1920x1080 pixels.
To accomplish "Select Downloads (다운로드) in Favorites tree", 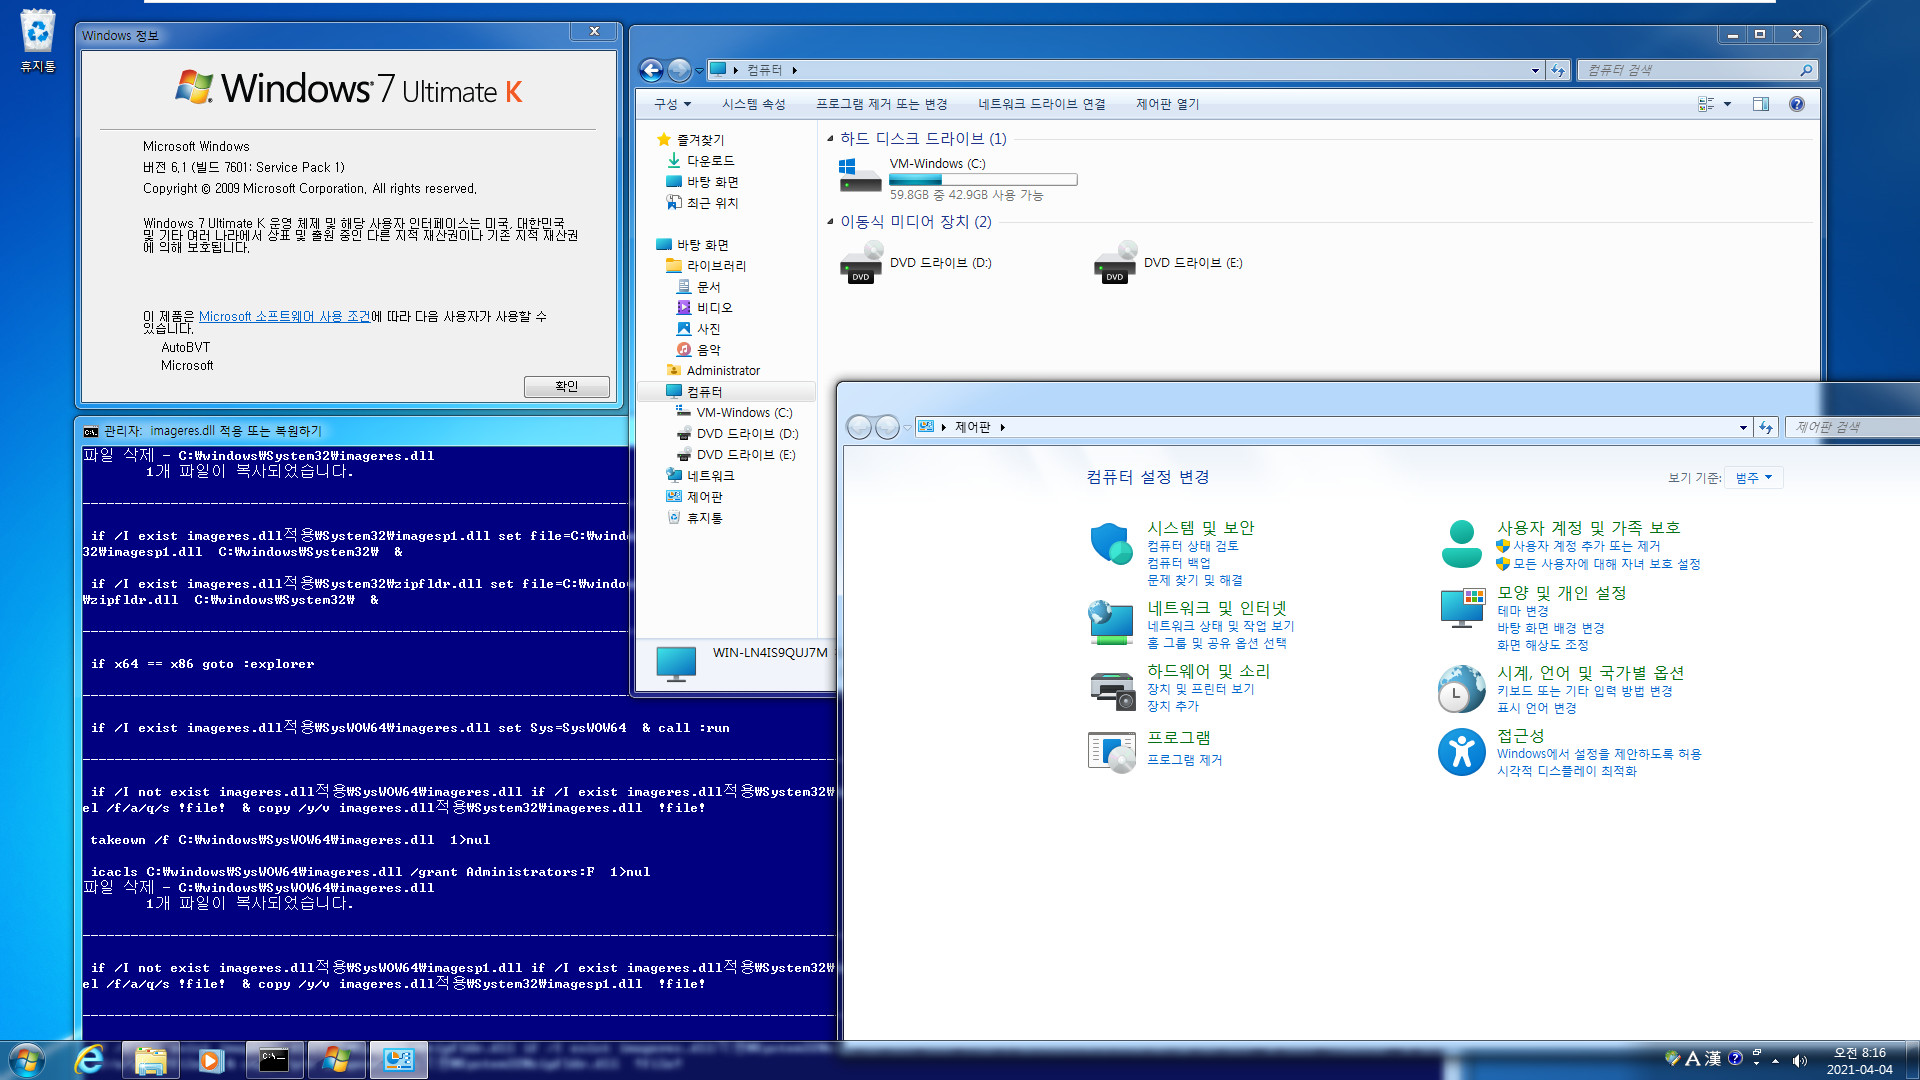I will 700,161.
